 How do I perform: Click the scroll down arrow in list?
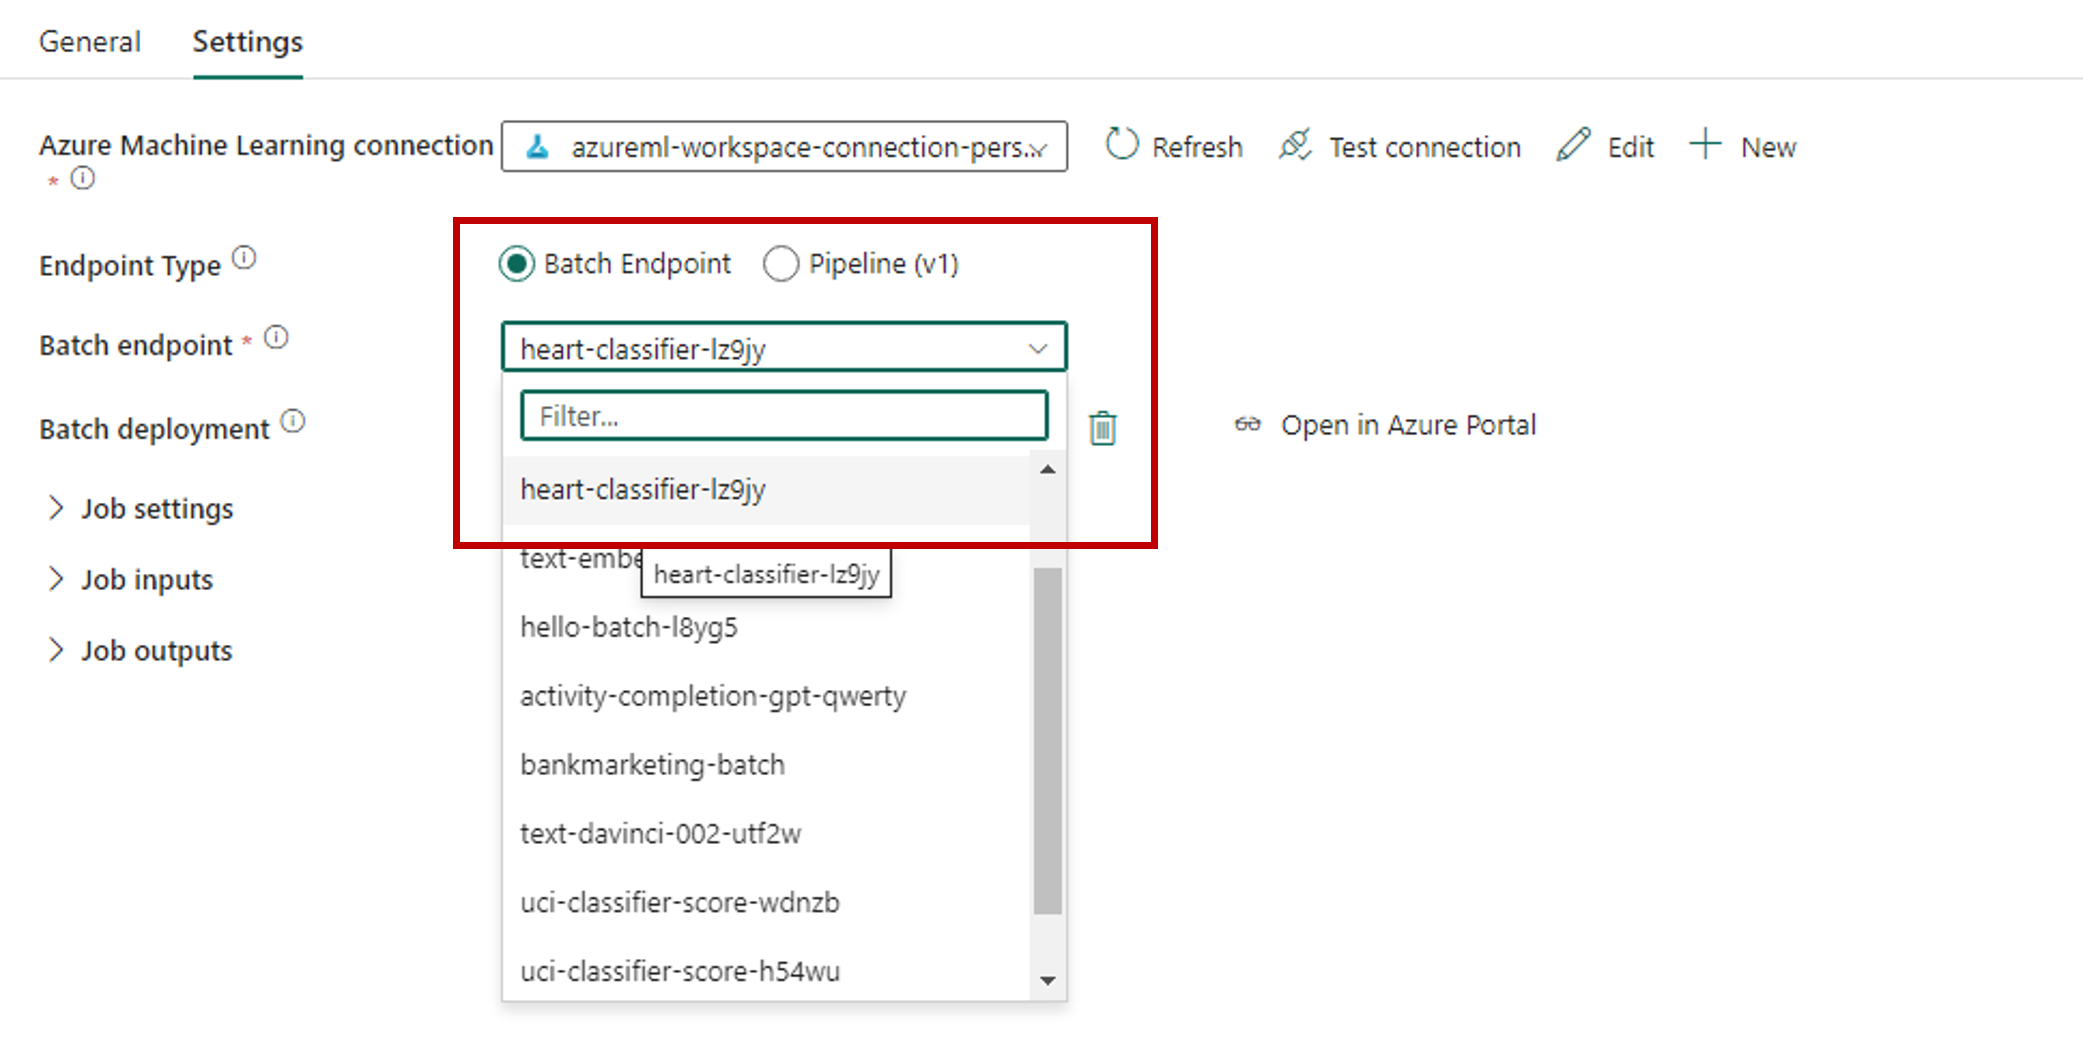(1047, 980)
